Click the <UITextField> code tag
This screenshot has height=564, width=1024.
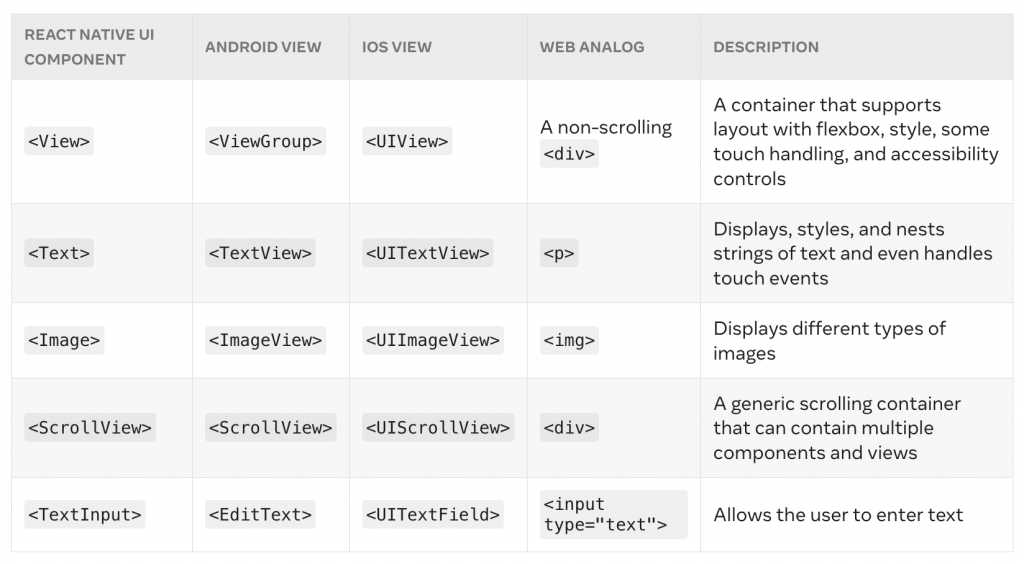433,515
